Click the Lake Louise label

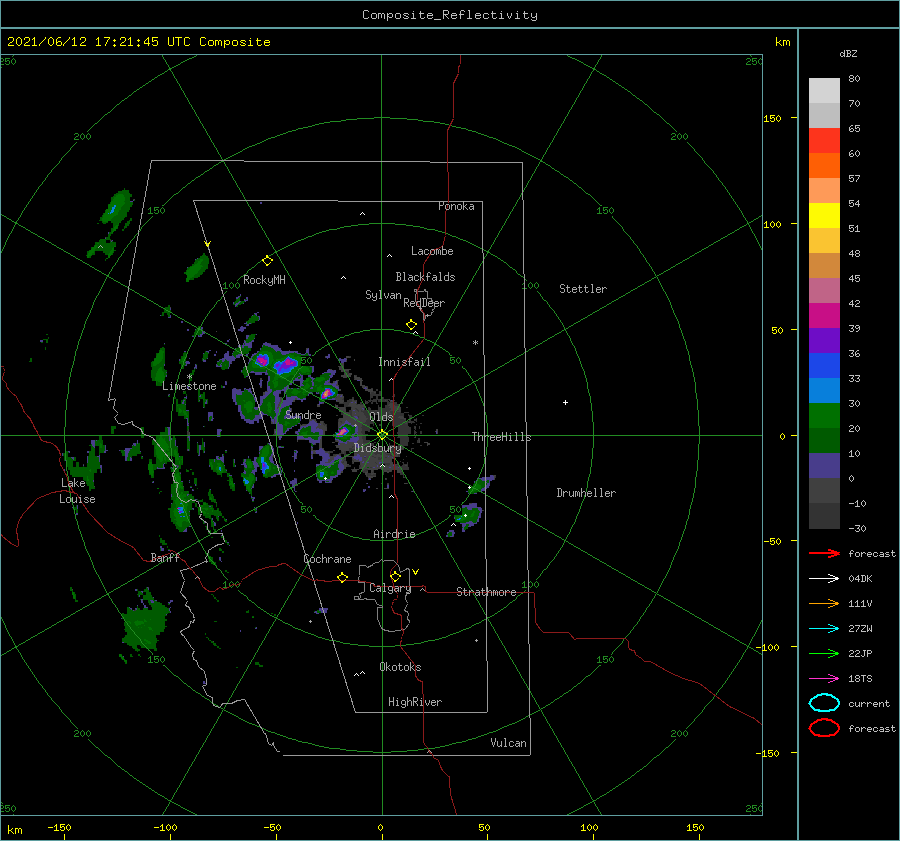point(77,491)
